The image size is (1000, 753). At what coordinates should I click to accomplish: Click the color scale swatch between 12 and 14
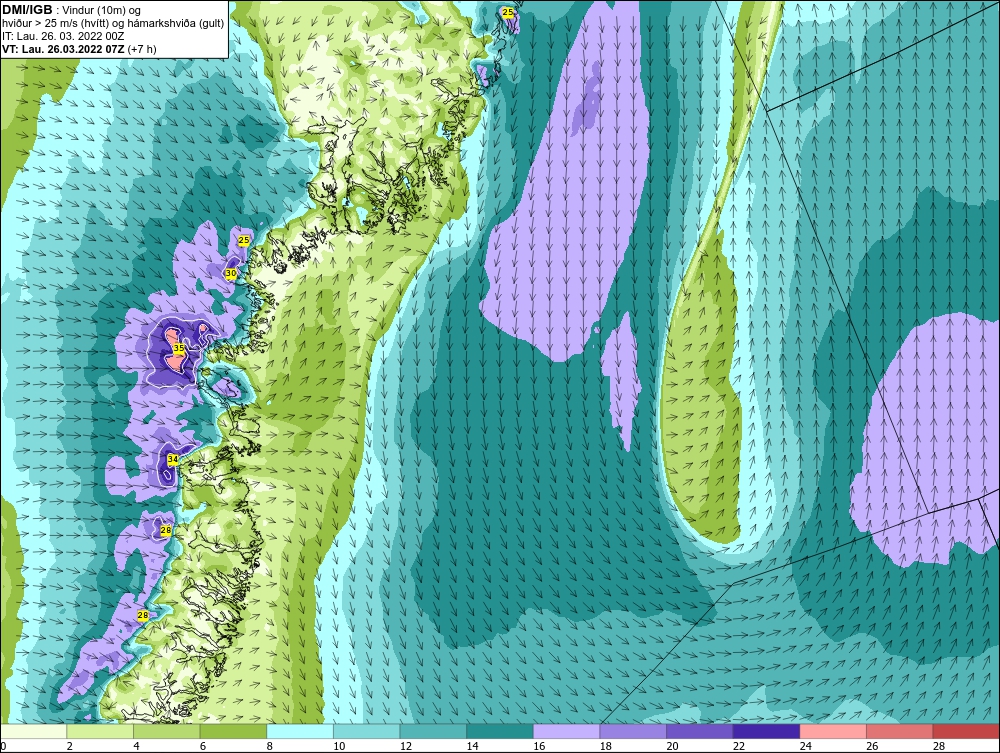[433, 731]
